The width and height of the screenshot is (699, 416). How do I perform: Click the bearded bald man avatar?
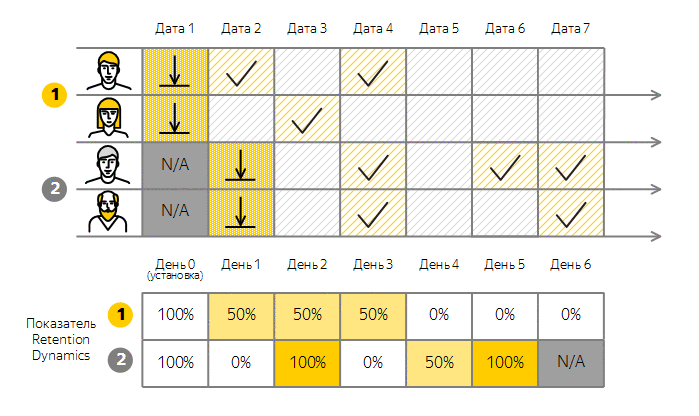108,212
